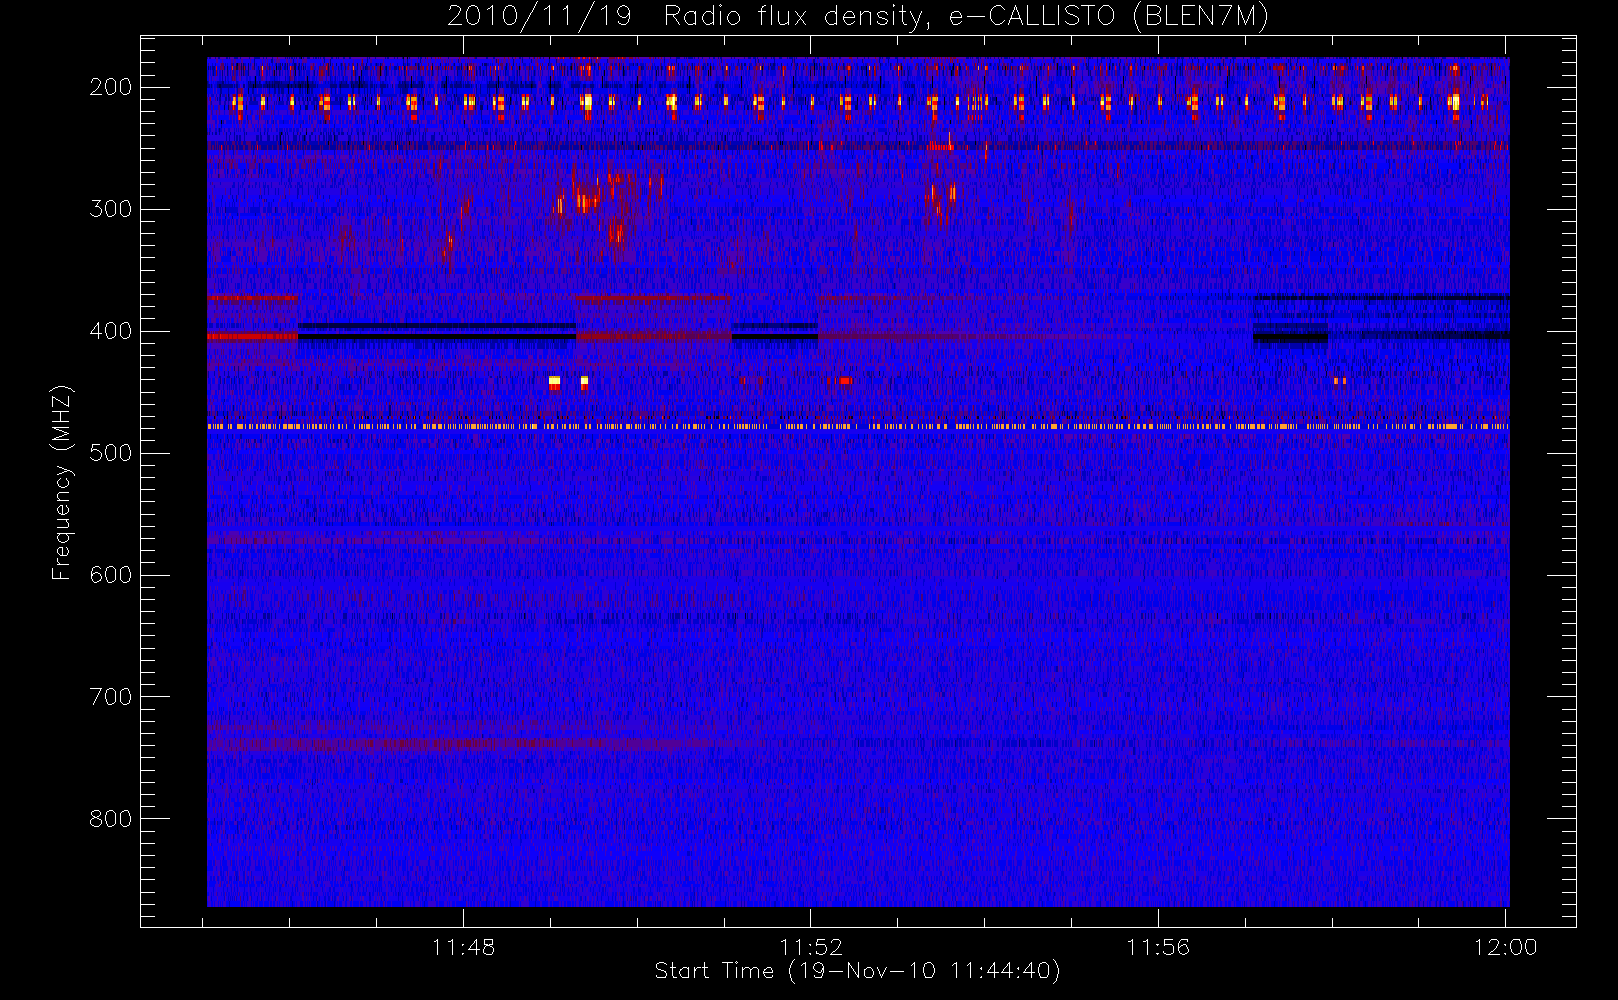Select the 'Frequency (MHz)' axis label
Viewport: 1618px width, 1000px height.
(x=62, y=482)
